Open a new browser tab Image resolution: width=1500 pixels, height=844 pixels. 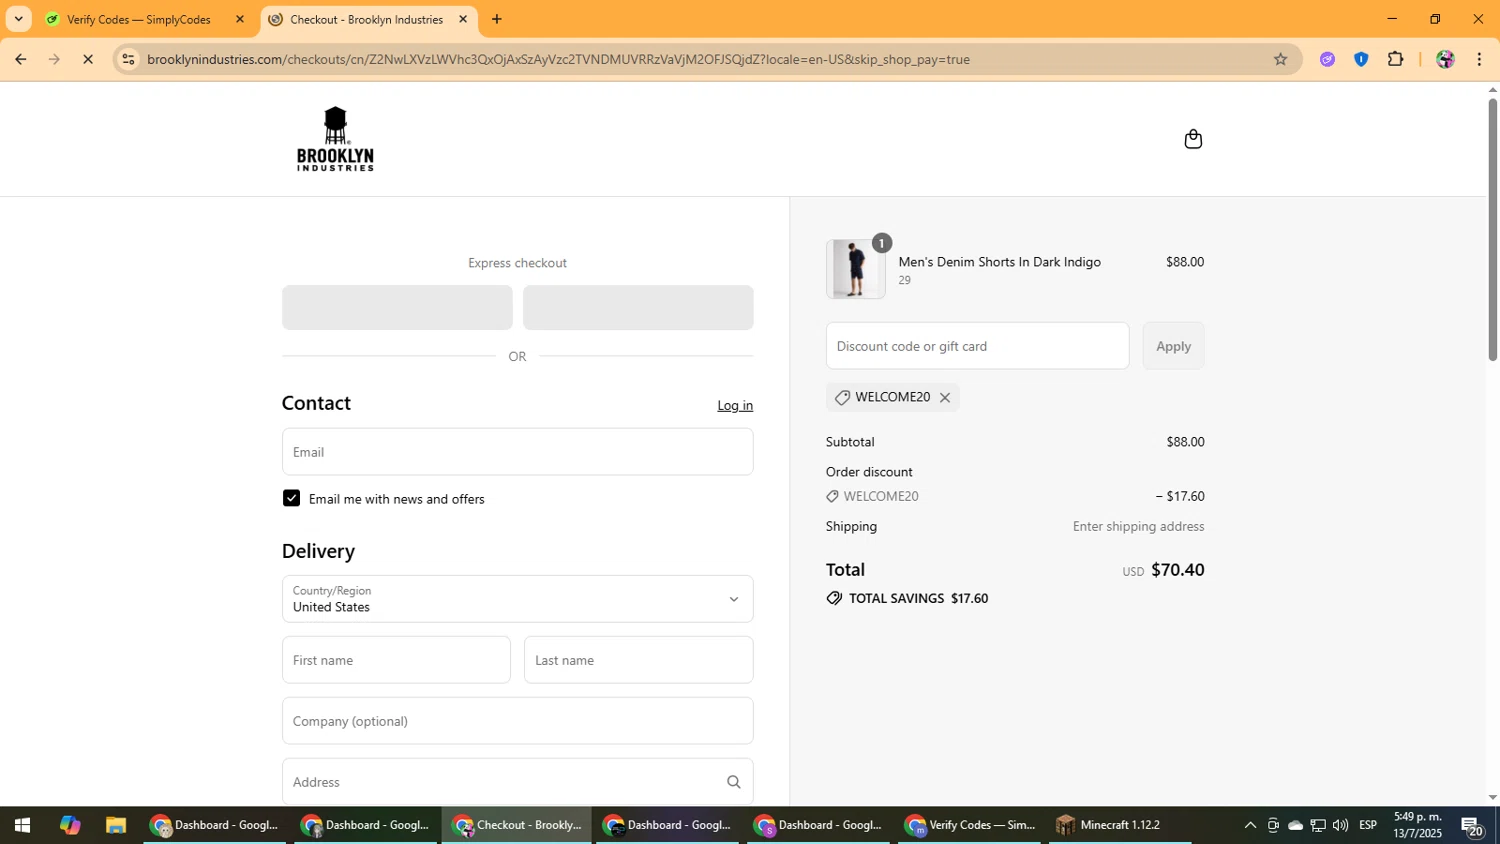497,19
